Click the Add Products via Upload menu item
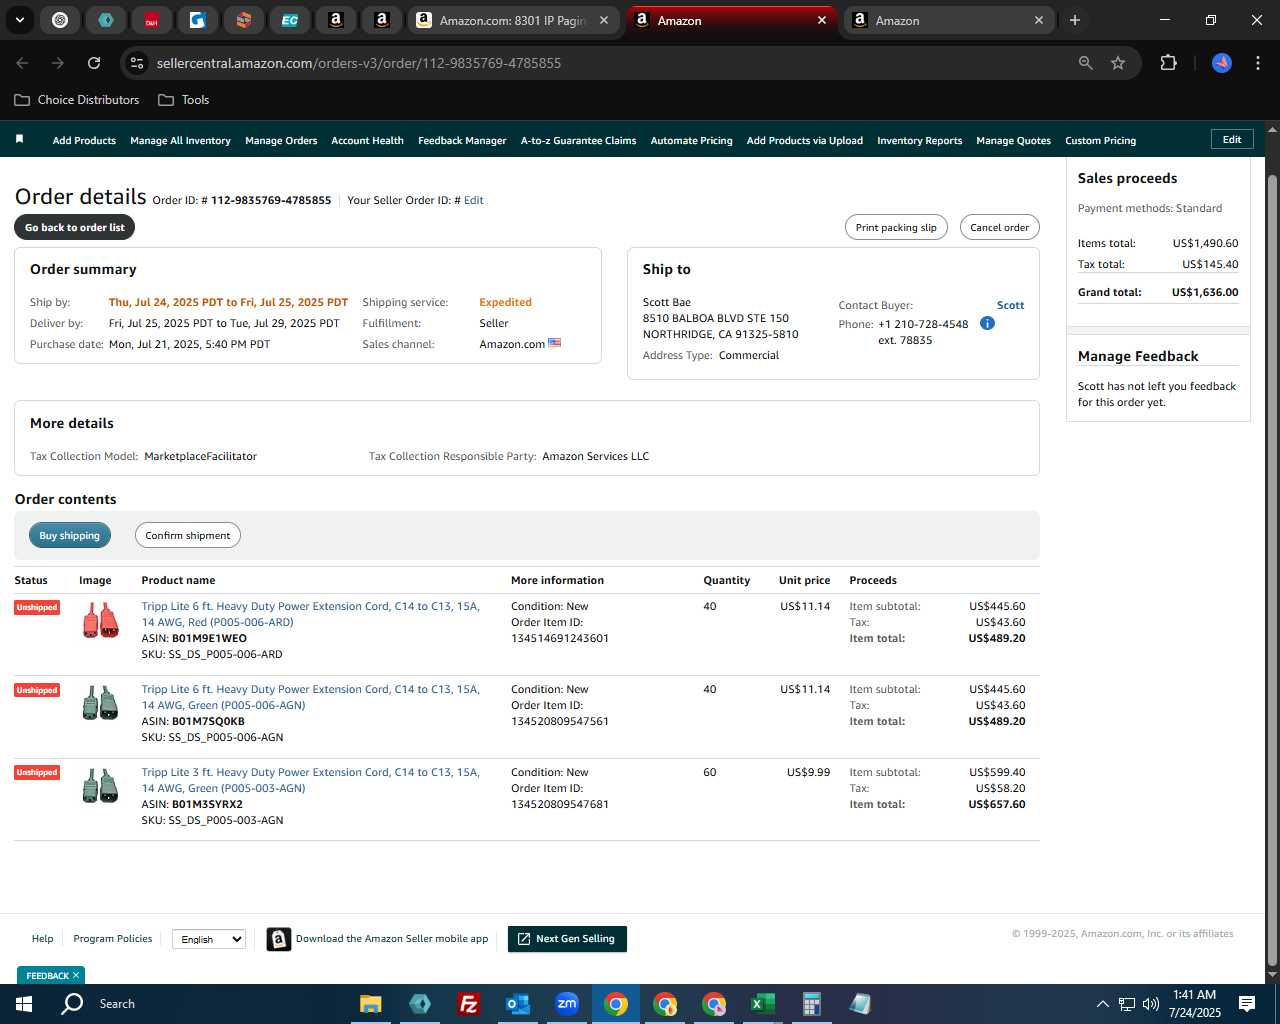The image size is (1280, 1024). coord(804,141)
